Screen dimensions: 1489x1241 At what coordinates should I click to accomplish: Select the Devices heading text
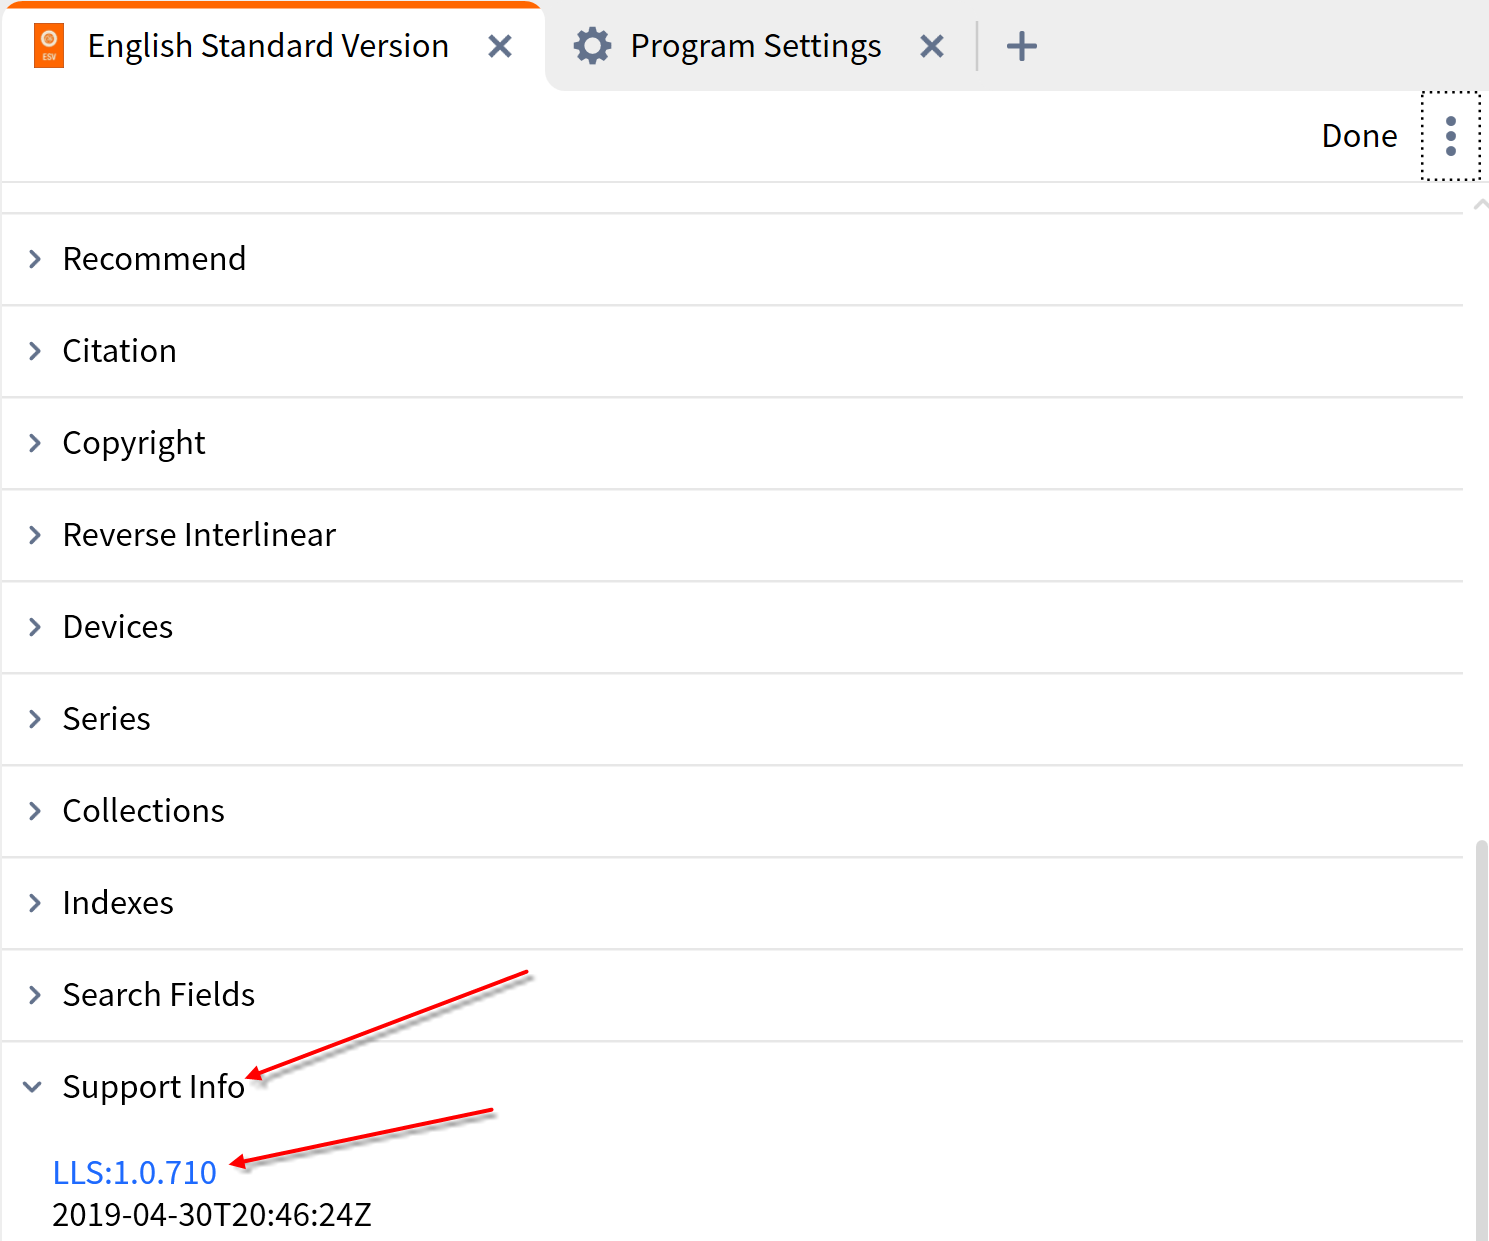pos(118,627)
